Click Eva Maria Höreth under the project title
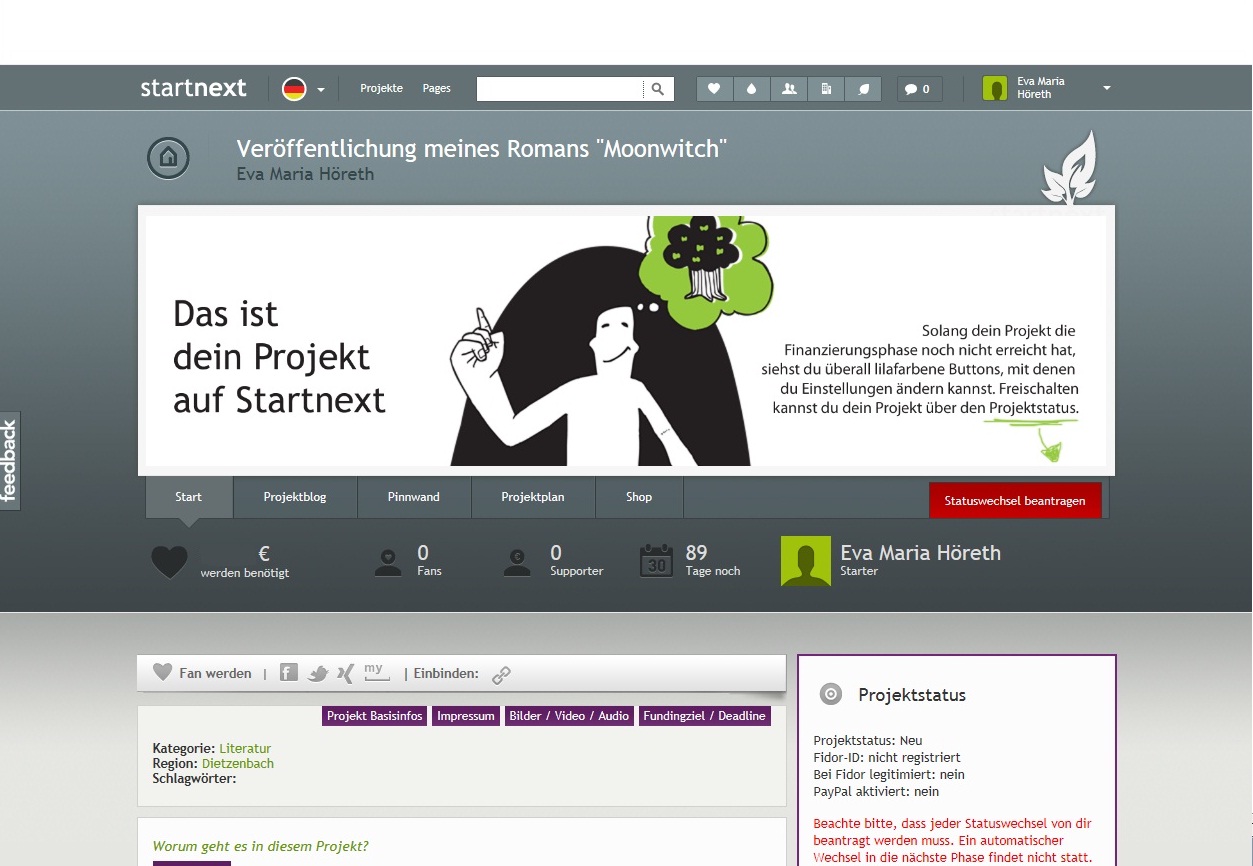Image resolution: width=1253 pixels, height=866 pixels. tap(305, 174)
